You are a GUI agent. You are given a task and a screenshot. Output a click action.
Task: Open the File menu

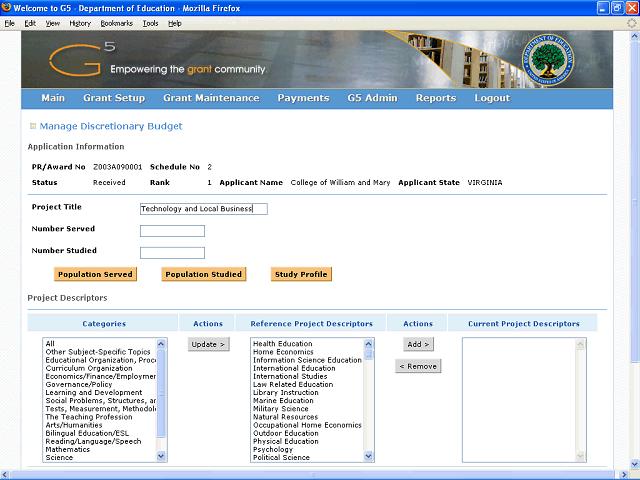[9, 23]
